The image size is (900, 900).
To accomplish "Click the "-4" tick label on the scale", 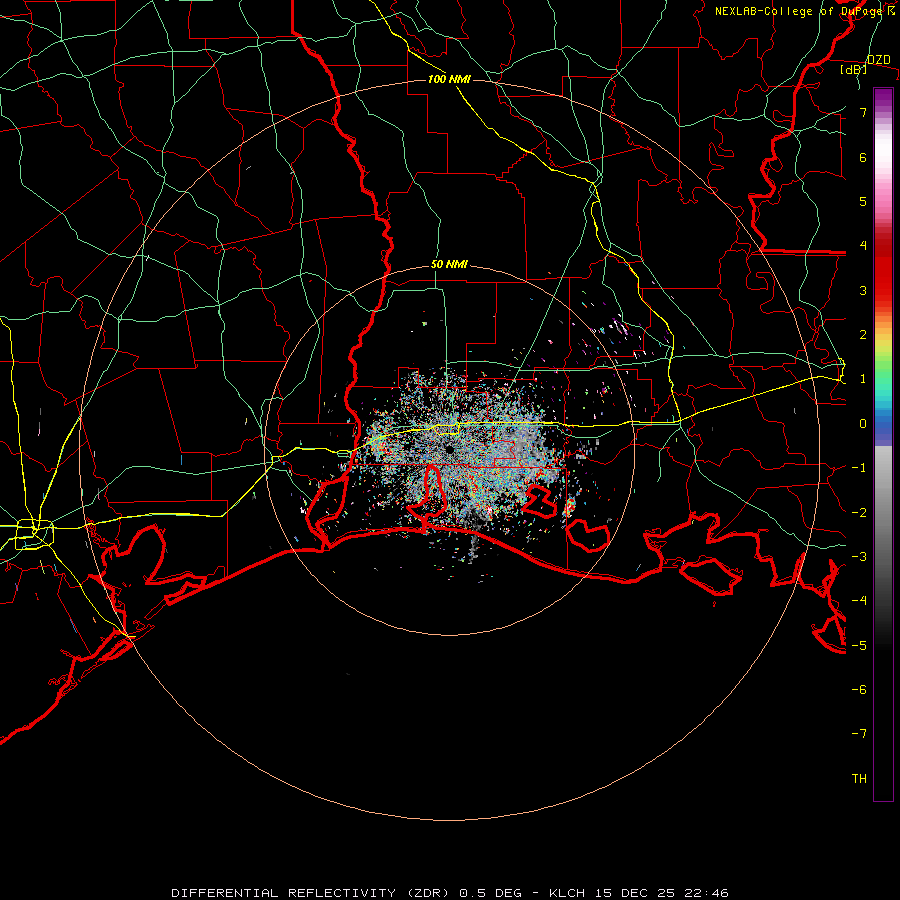I will [x=859, y=601].
